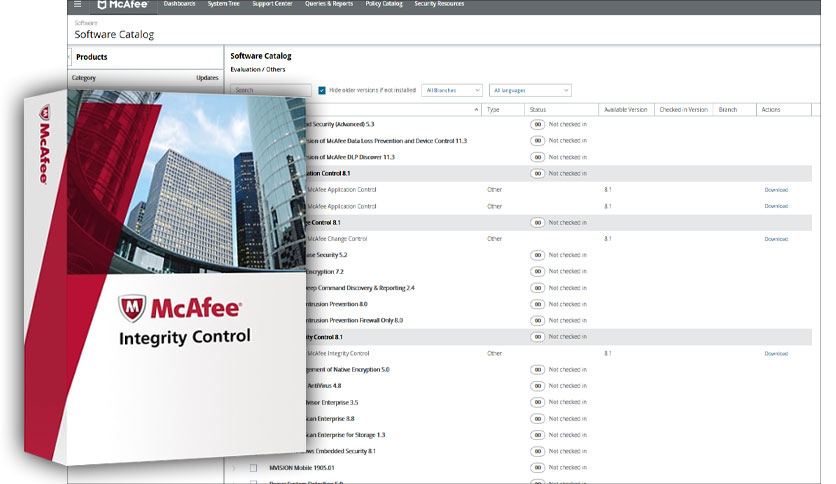Sort by Available Version column header
Screen dimensions: 836x484
625,110
